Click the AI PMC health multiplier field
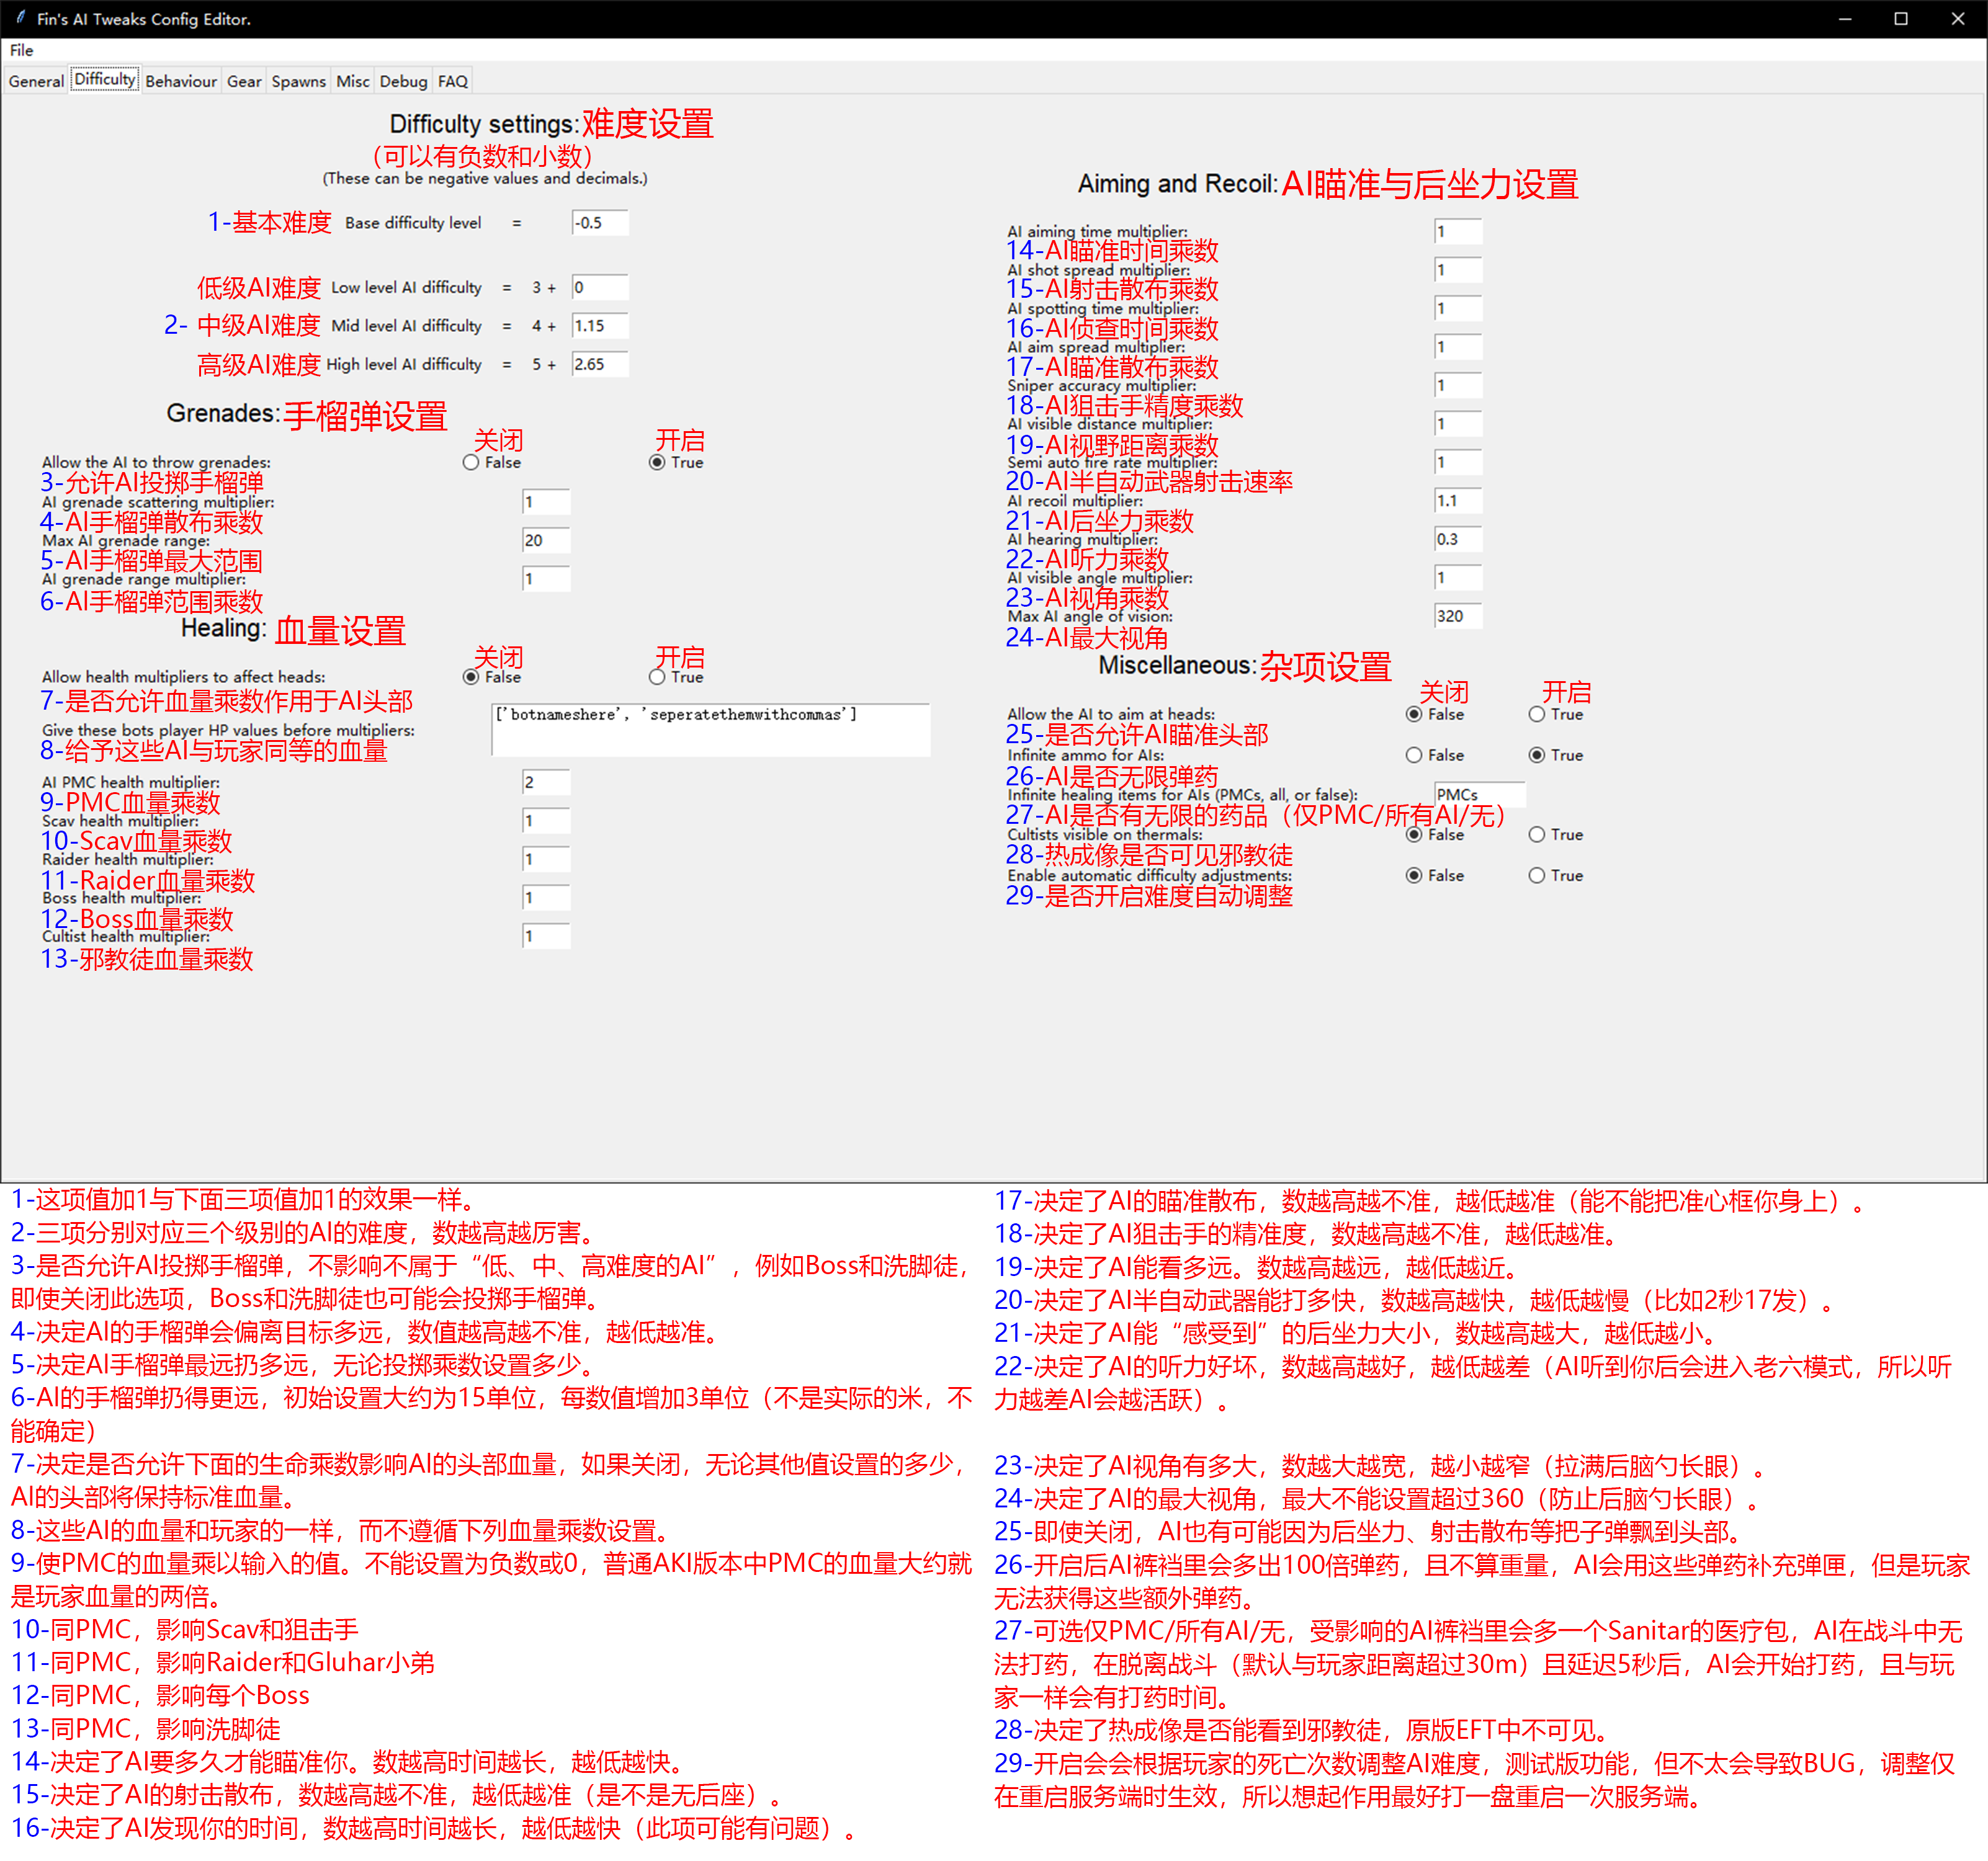 [546, 782]
